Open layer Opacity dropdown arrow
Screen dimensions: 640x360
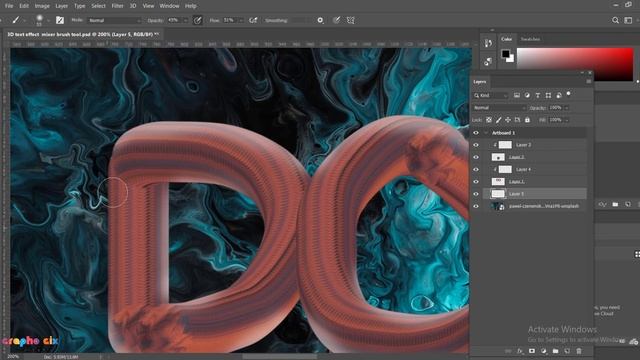coord(567,107)
